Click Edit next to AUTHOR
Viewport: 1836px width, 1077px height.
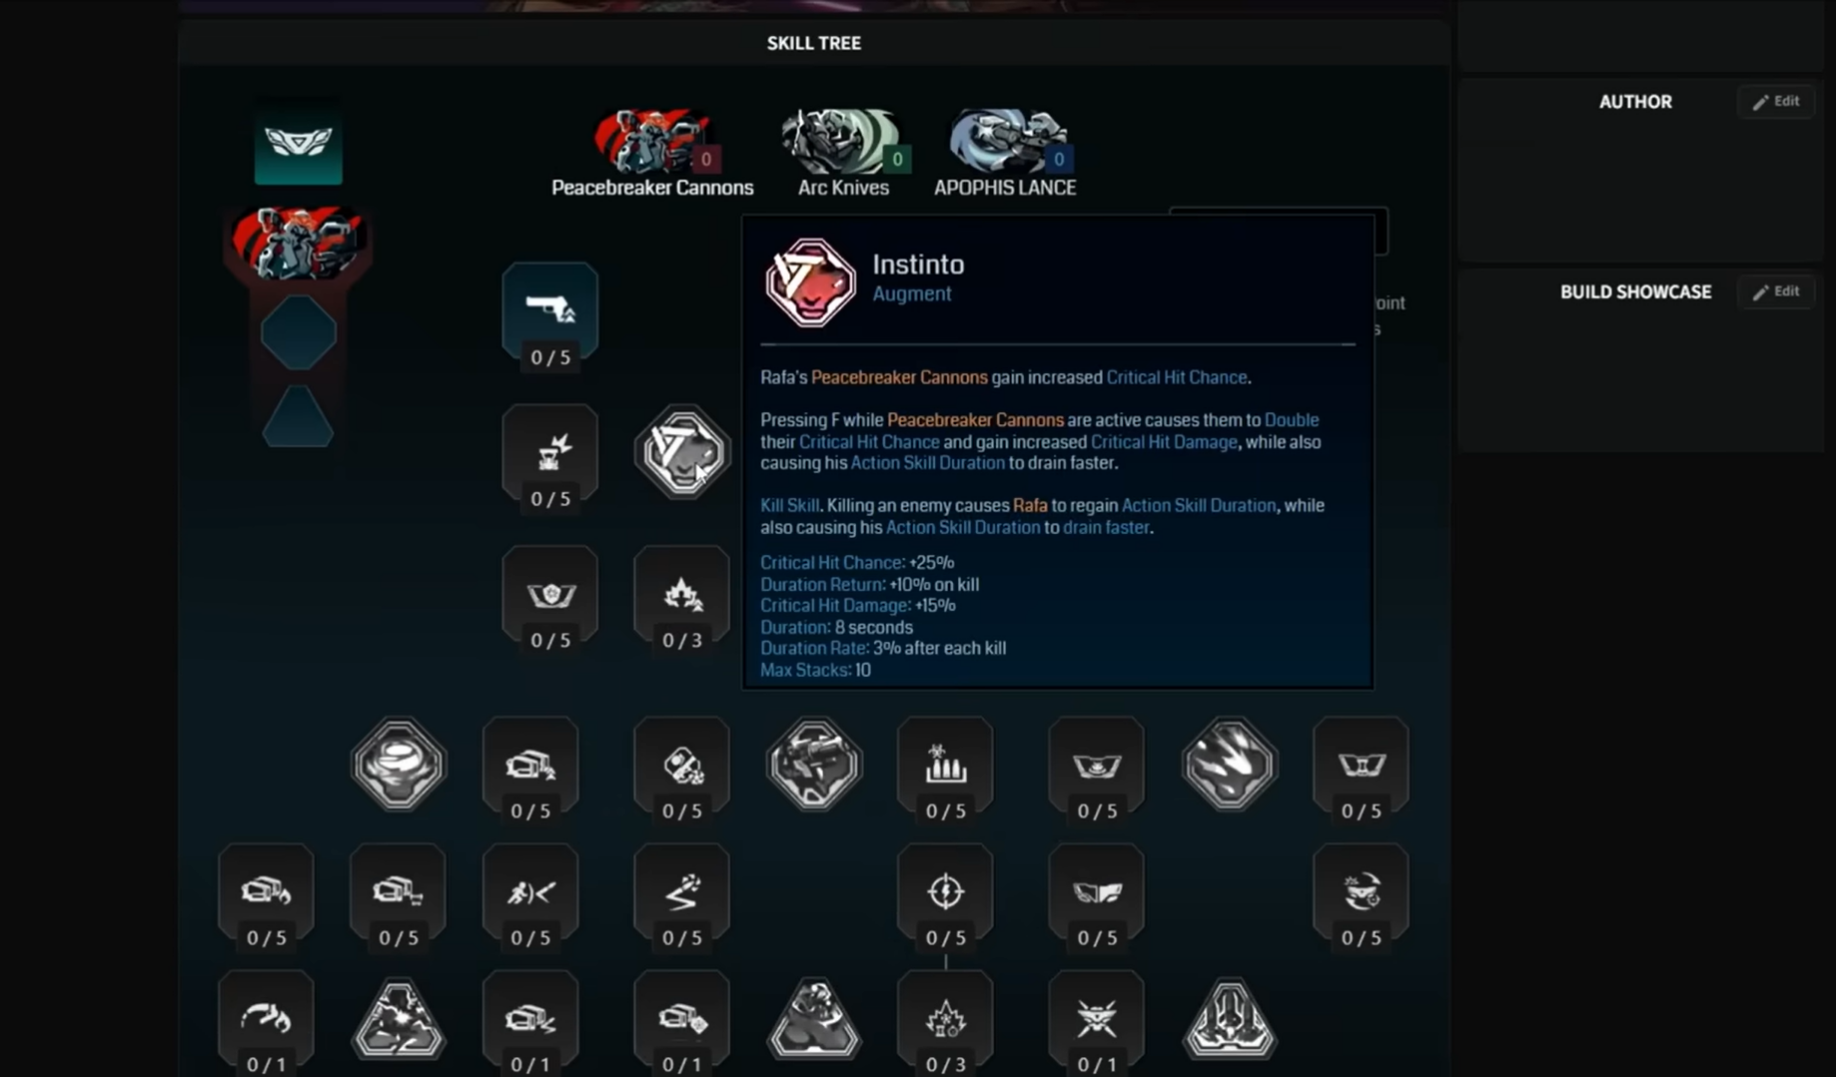coord(1776,101)
